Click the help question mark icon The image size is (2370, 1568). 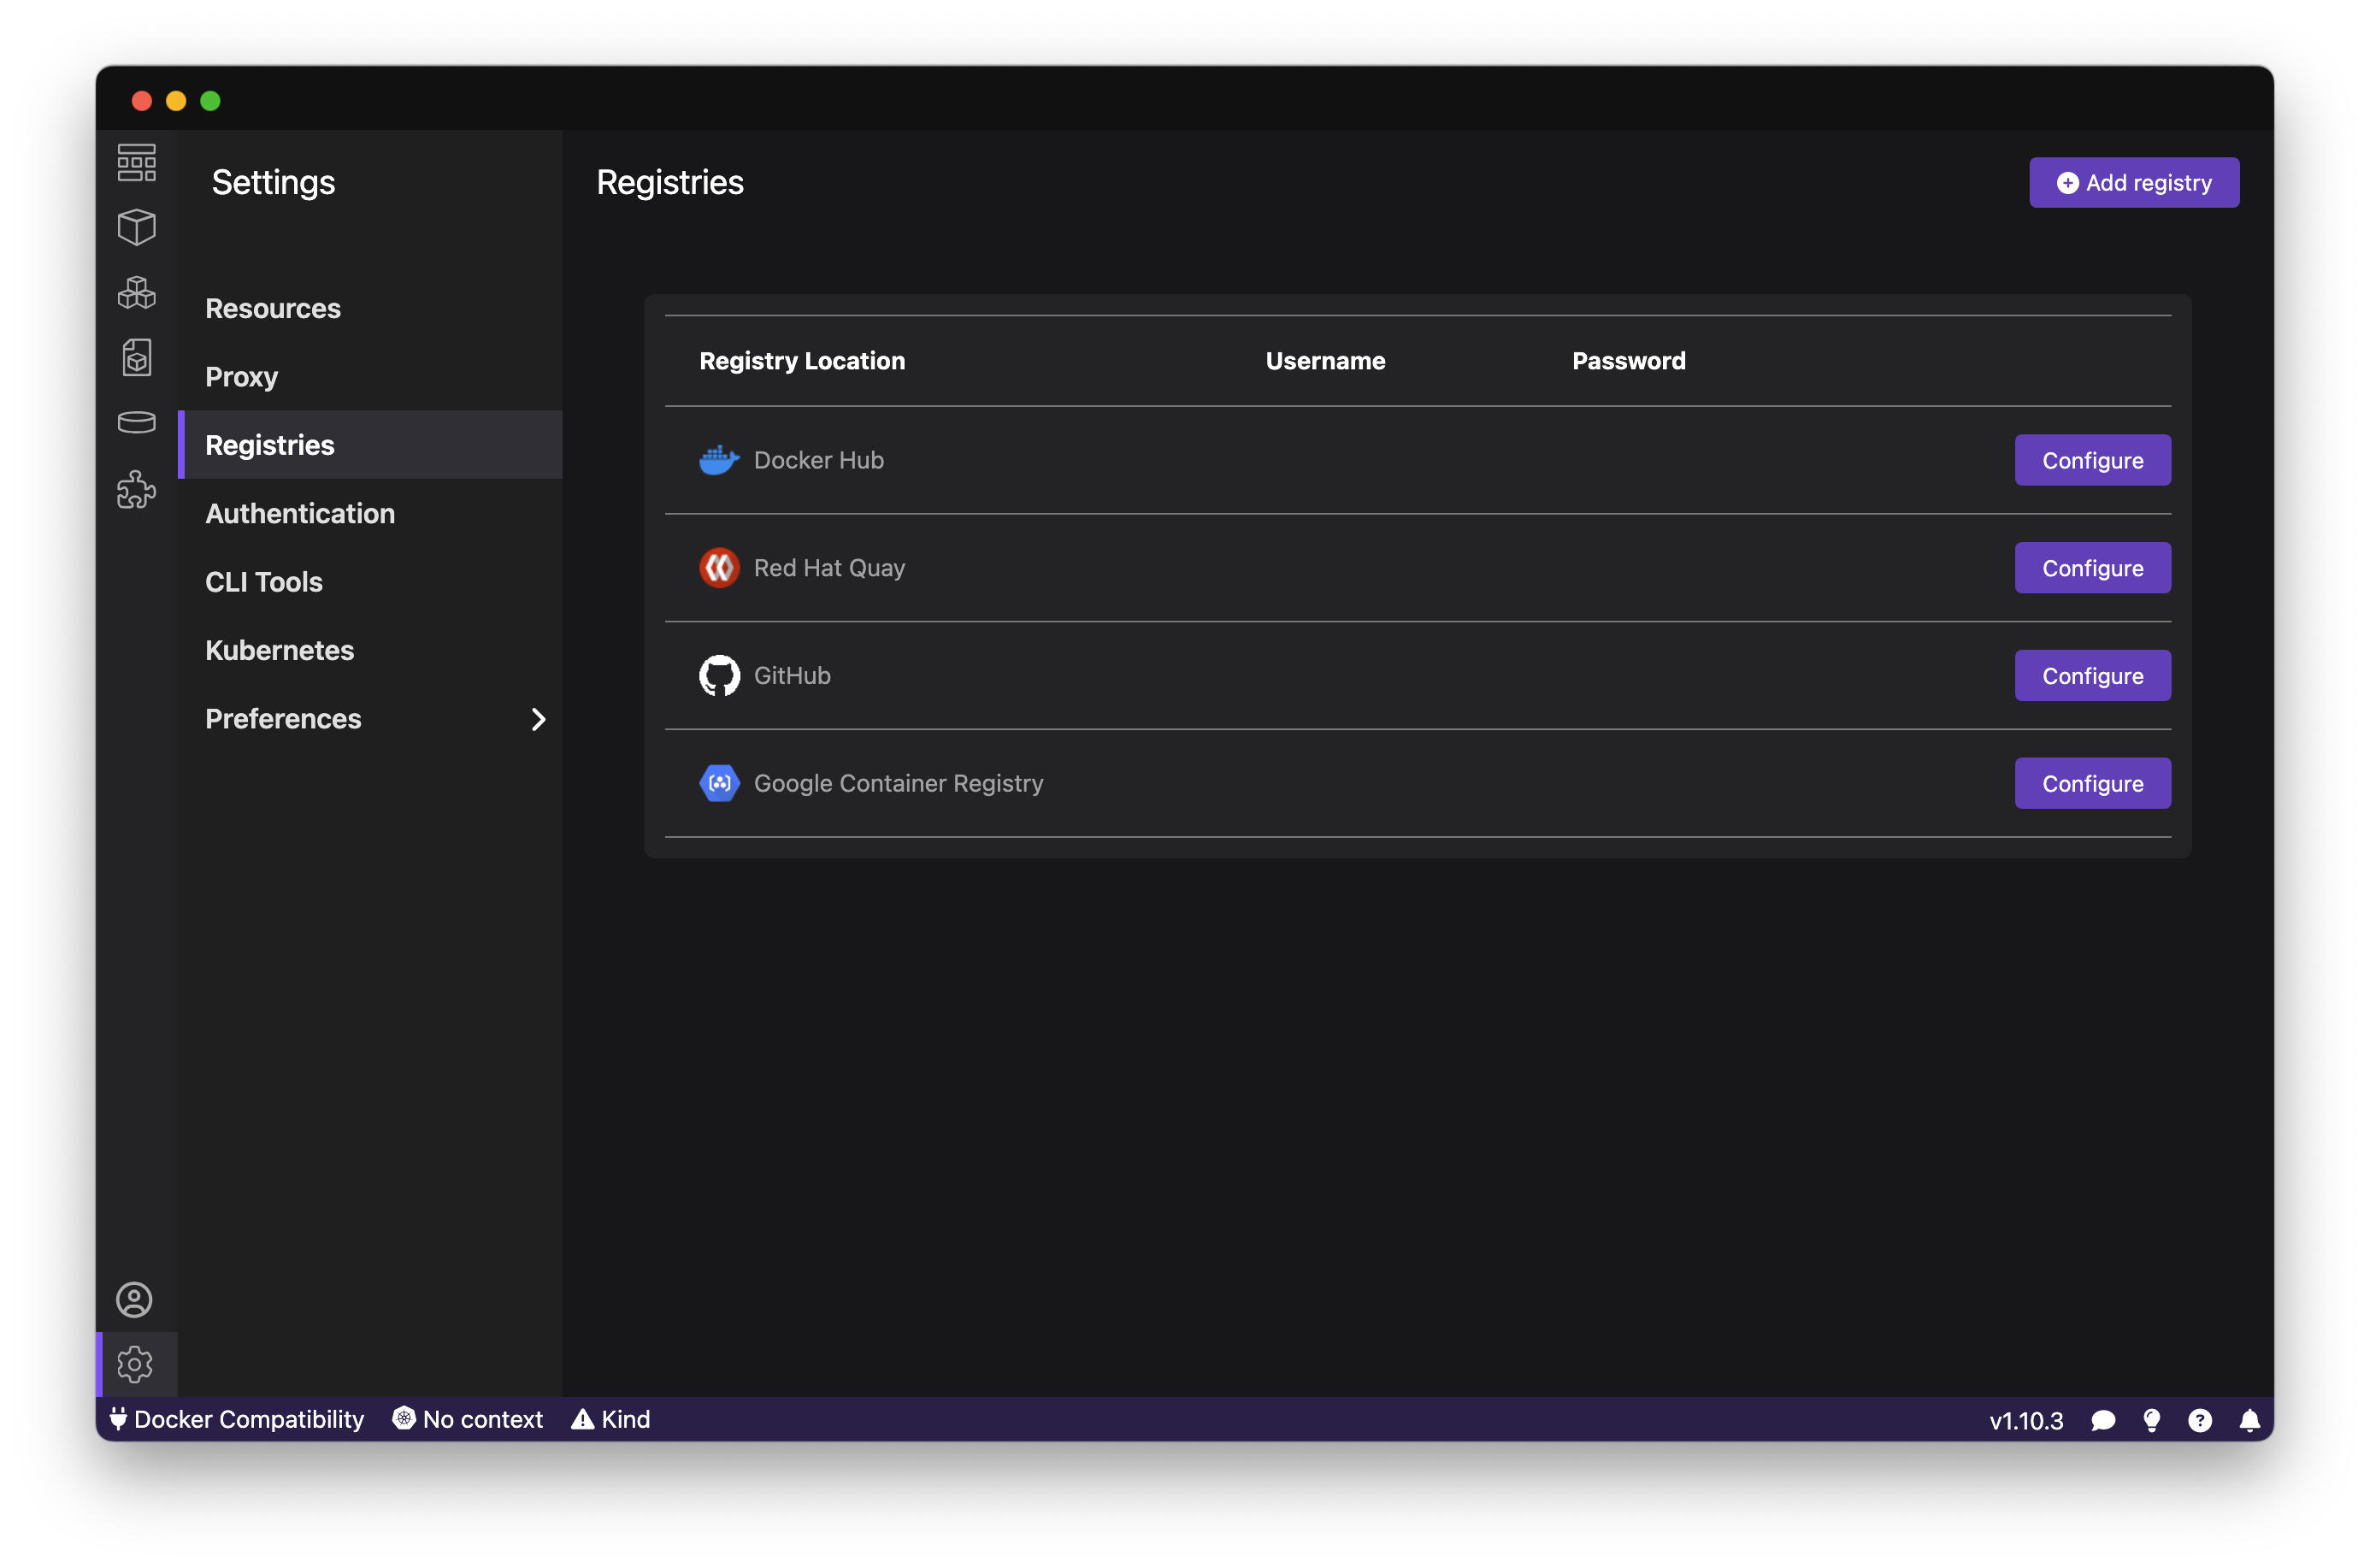tap(2200, 1420)
